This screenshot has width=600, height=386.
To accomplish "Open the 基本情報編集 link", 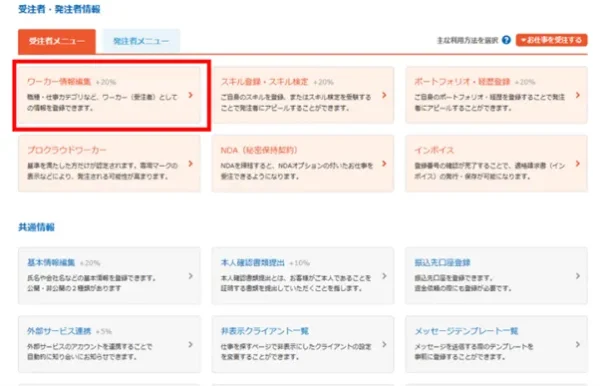I will click(x=51, y=262).
